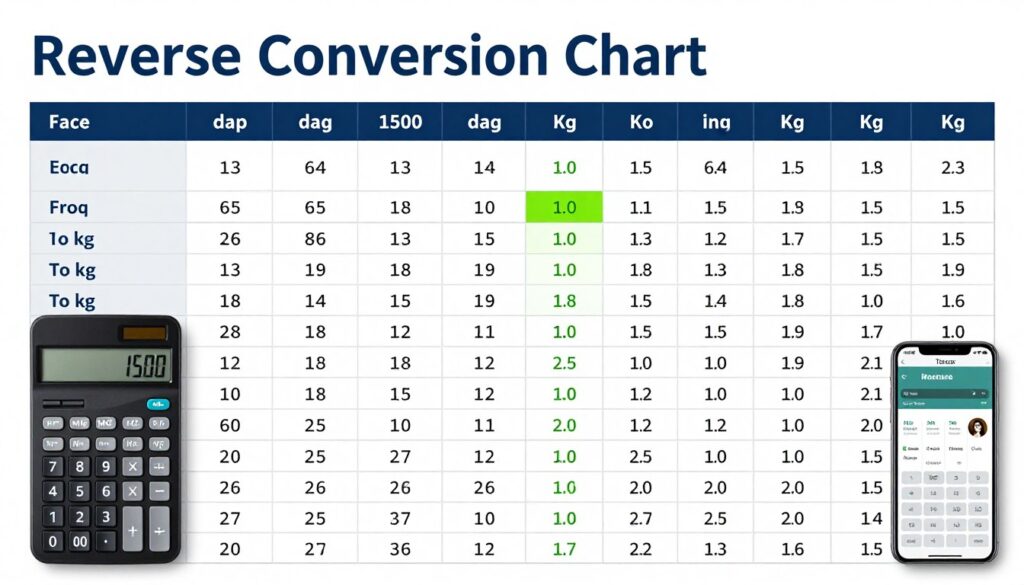Click the profile avatar on phone screen

click(x=977, y=428)
